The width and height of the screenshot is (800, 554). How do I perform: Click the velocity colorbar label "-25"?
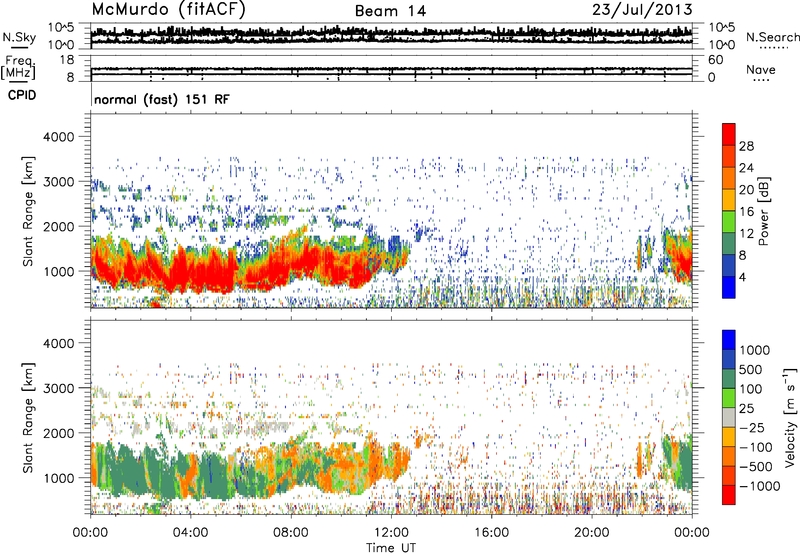pyautogui.click(x=752, y=428)
